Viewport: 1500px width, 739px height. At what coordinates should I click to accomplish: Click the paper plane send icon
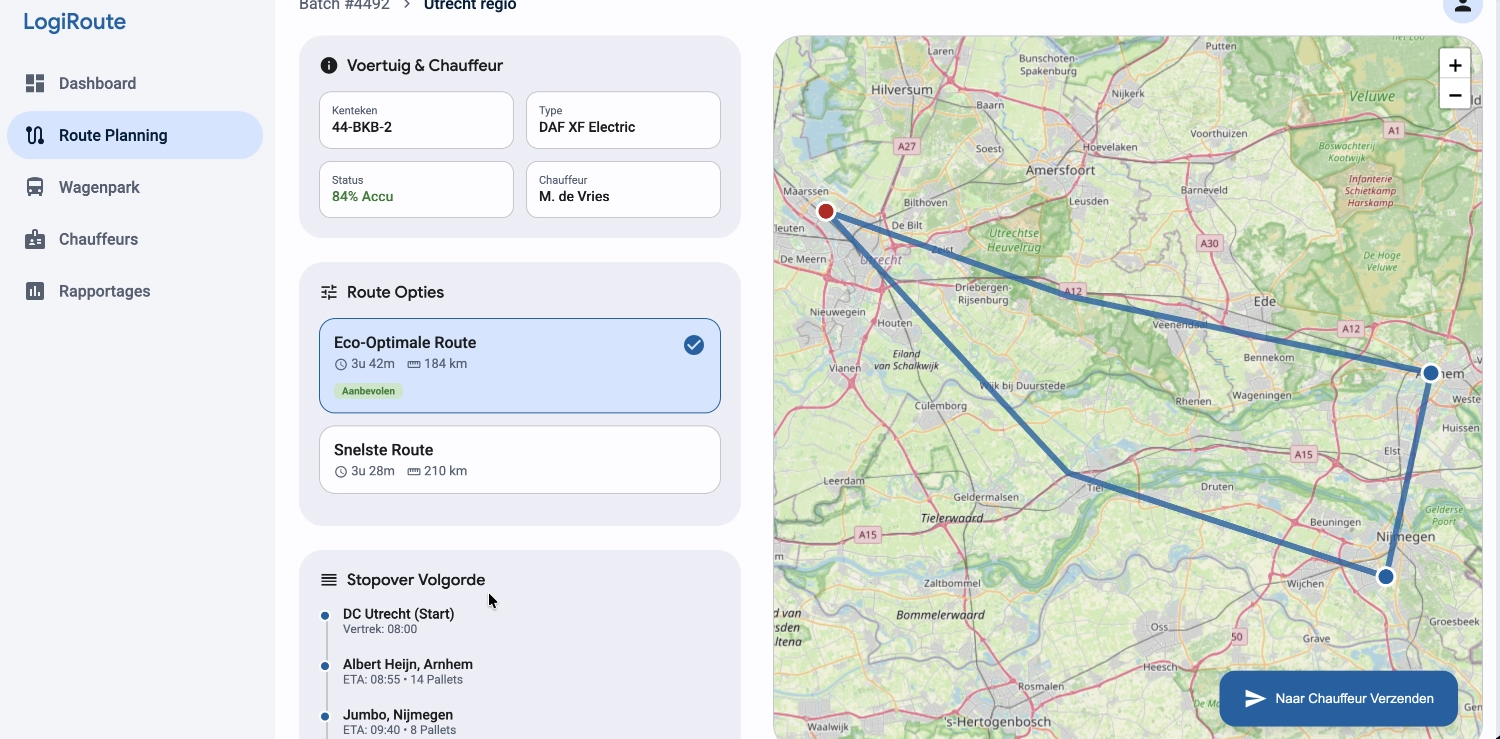(x=1253, y=698)
